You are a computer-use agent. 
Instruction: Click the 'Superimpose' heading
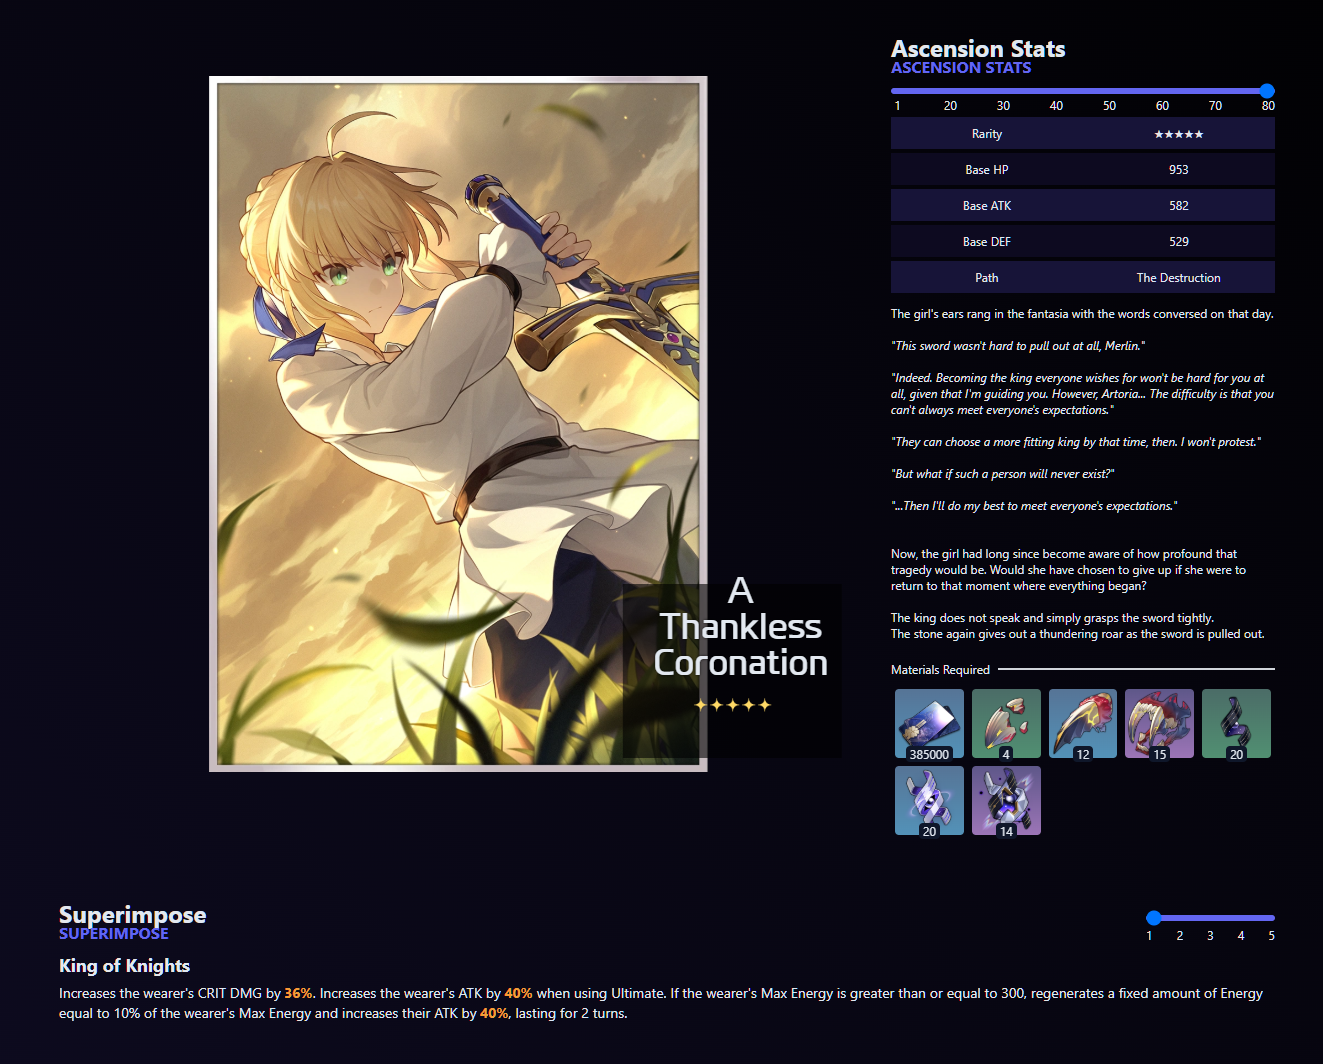point(132,915)
